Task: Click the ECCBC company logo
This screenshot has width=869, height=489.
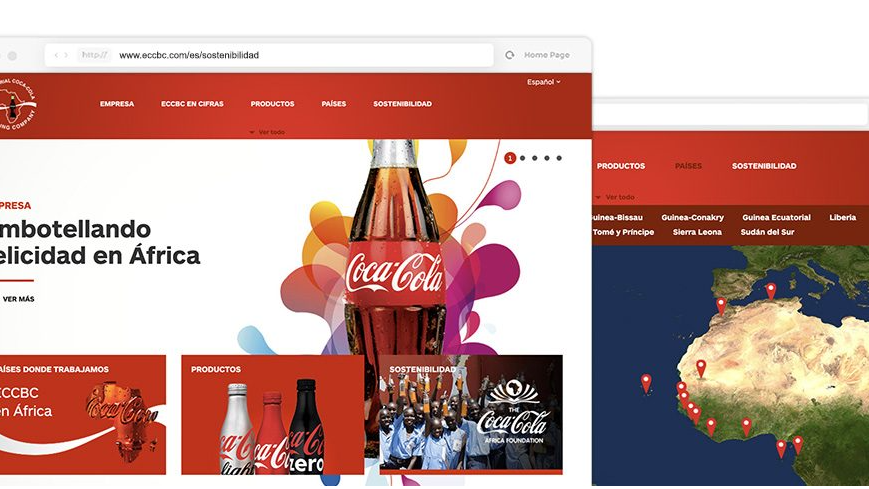Action: pyautogui.click(x=17, y=104)
